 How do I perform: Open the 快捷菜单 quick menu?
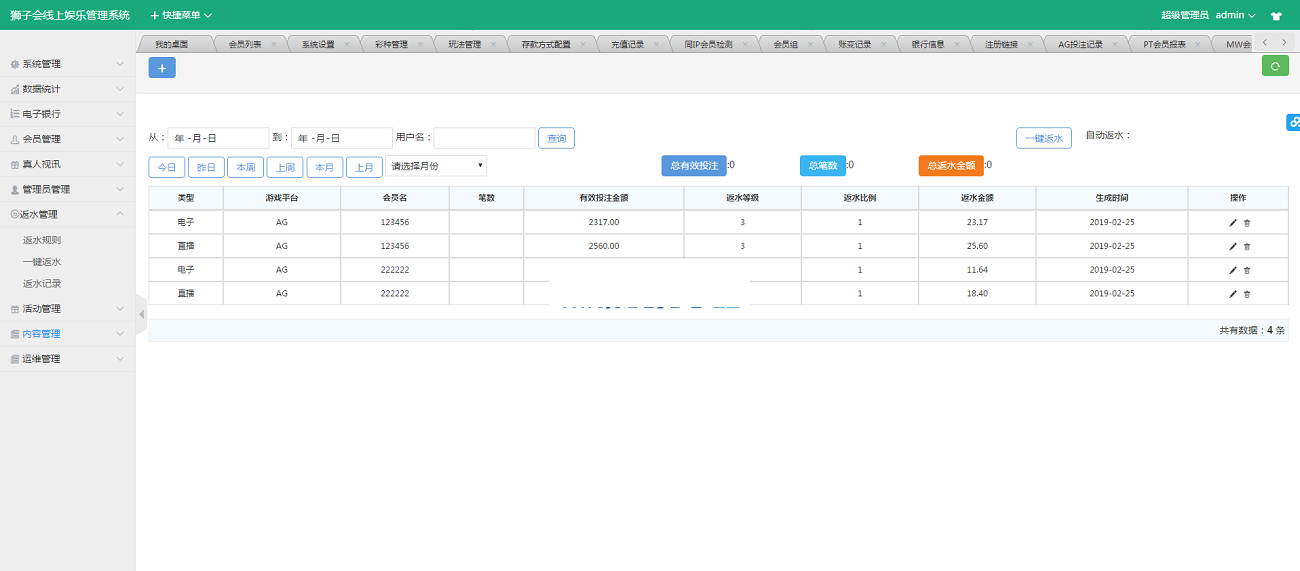[181, 15]
